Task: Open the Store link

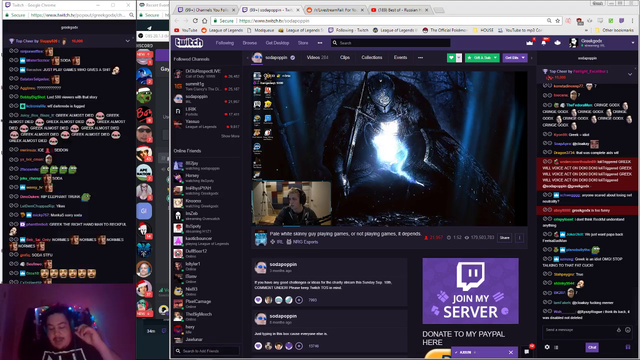Action: point(303,43)
